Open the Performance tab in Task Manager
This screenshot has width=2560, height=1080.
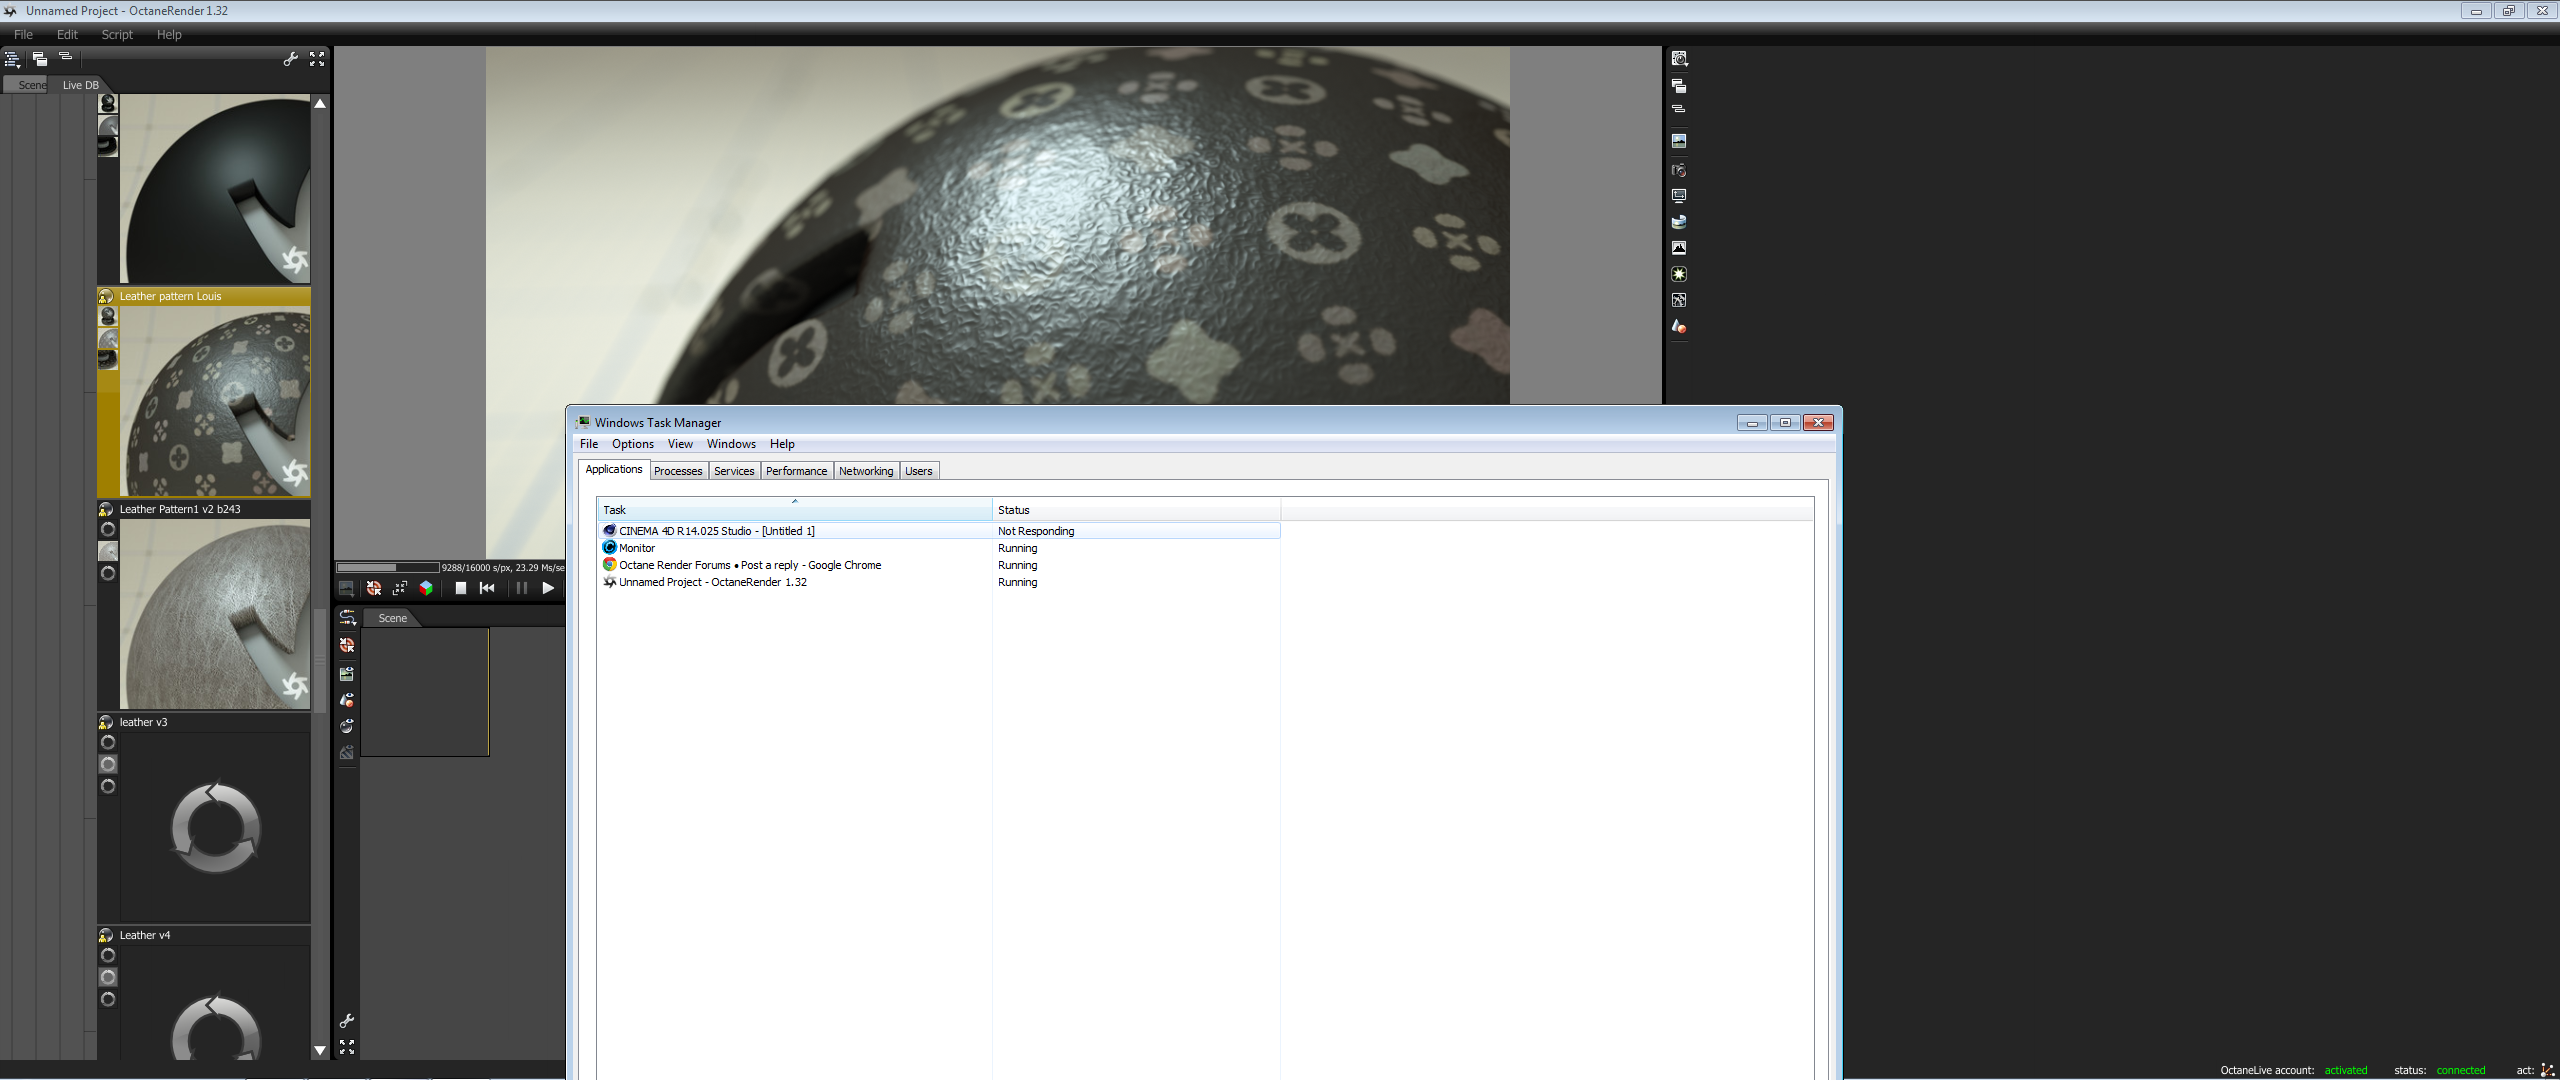(796, 471)
